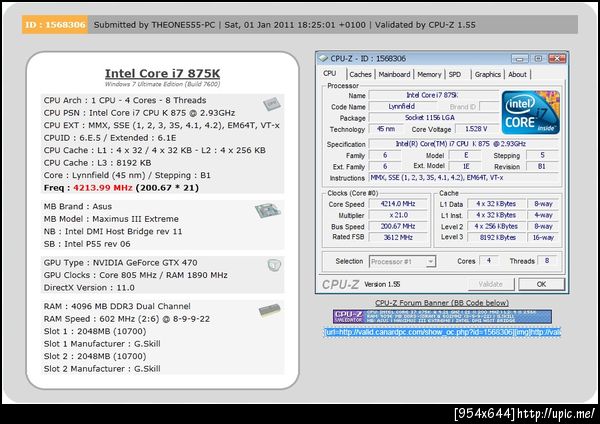Viewport: 600px width, 424px height.
Task: Click the Multiplier value x 21.0
Action: 398,215
